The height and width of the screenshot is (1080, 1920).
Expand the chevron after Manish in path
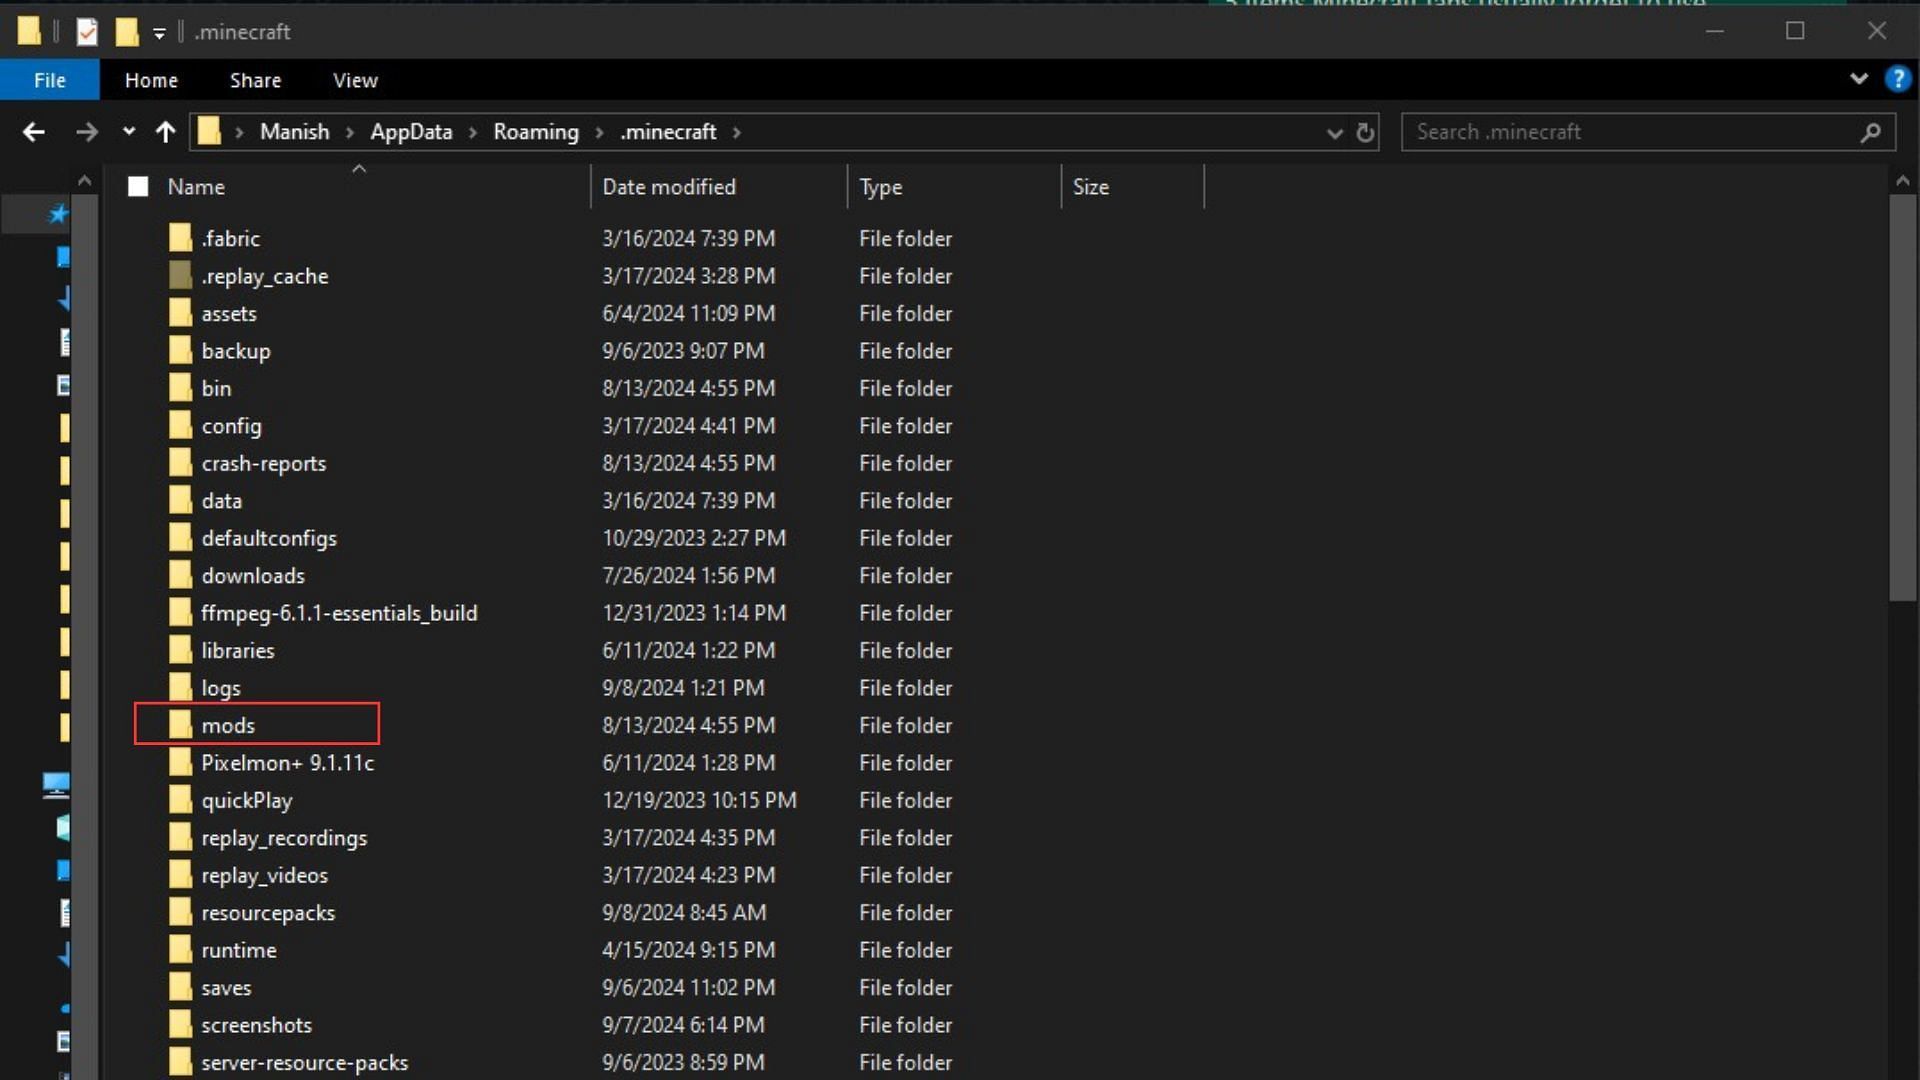[x=350, y=132]
